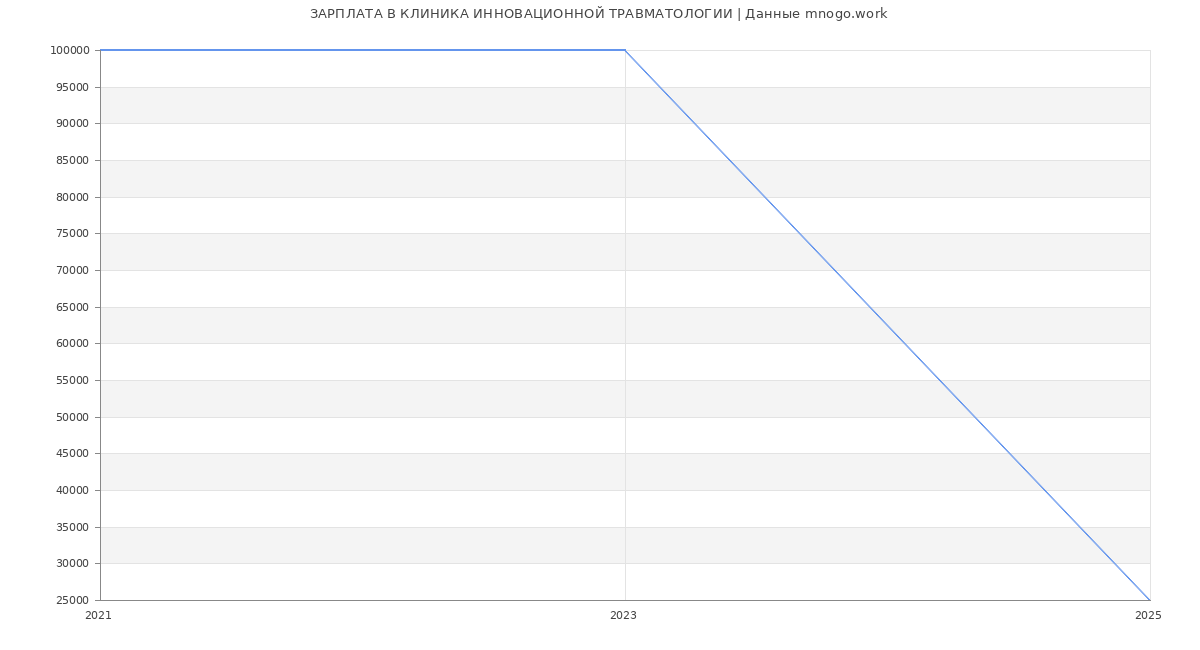Click the 35000 y-axis label
1200x650 pixels.
coord(72,528)
